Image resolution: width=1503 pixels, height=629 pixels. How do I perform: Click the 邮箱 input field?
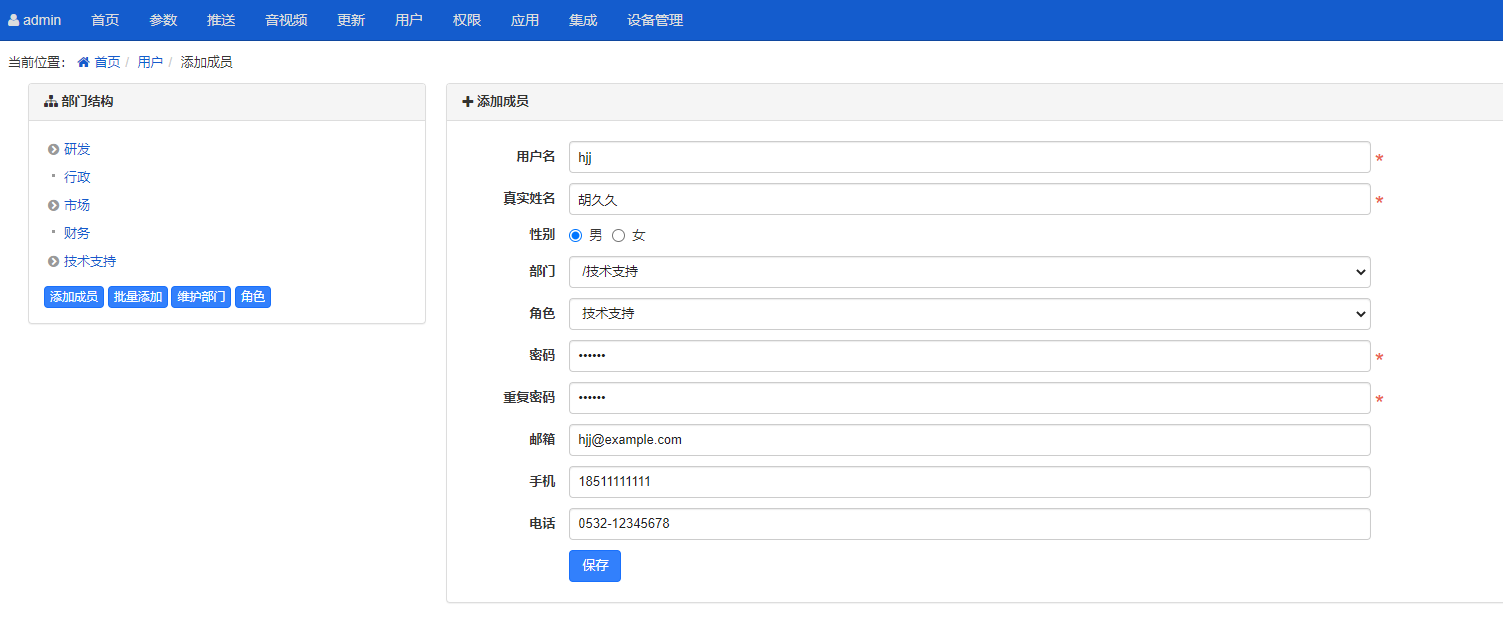coord(969,440)
